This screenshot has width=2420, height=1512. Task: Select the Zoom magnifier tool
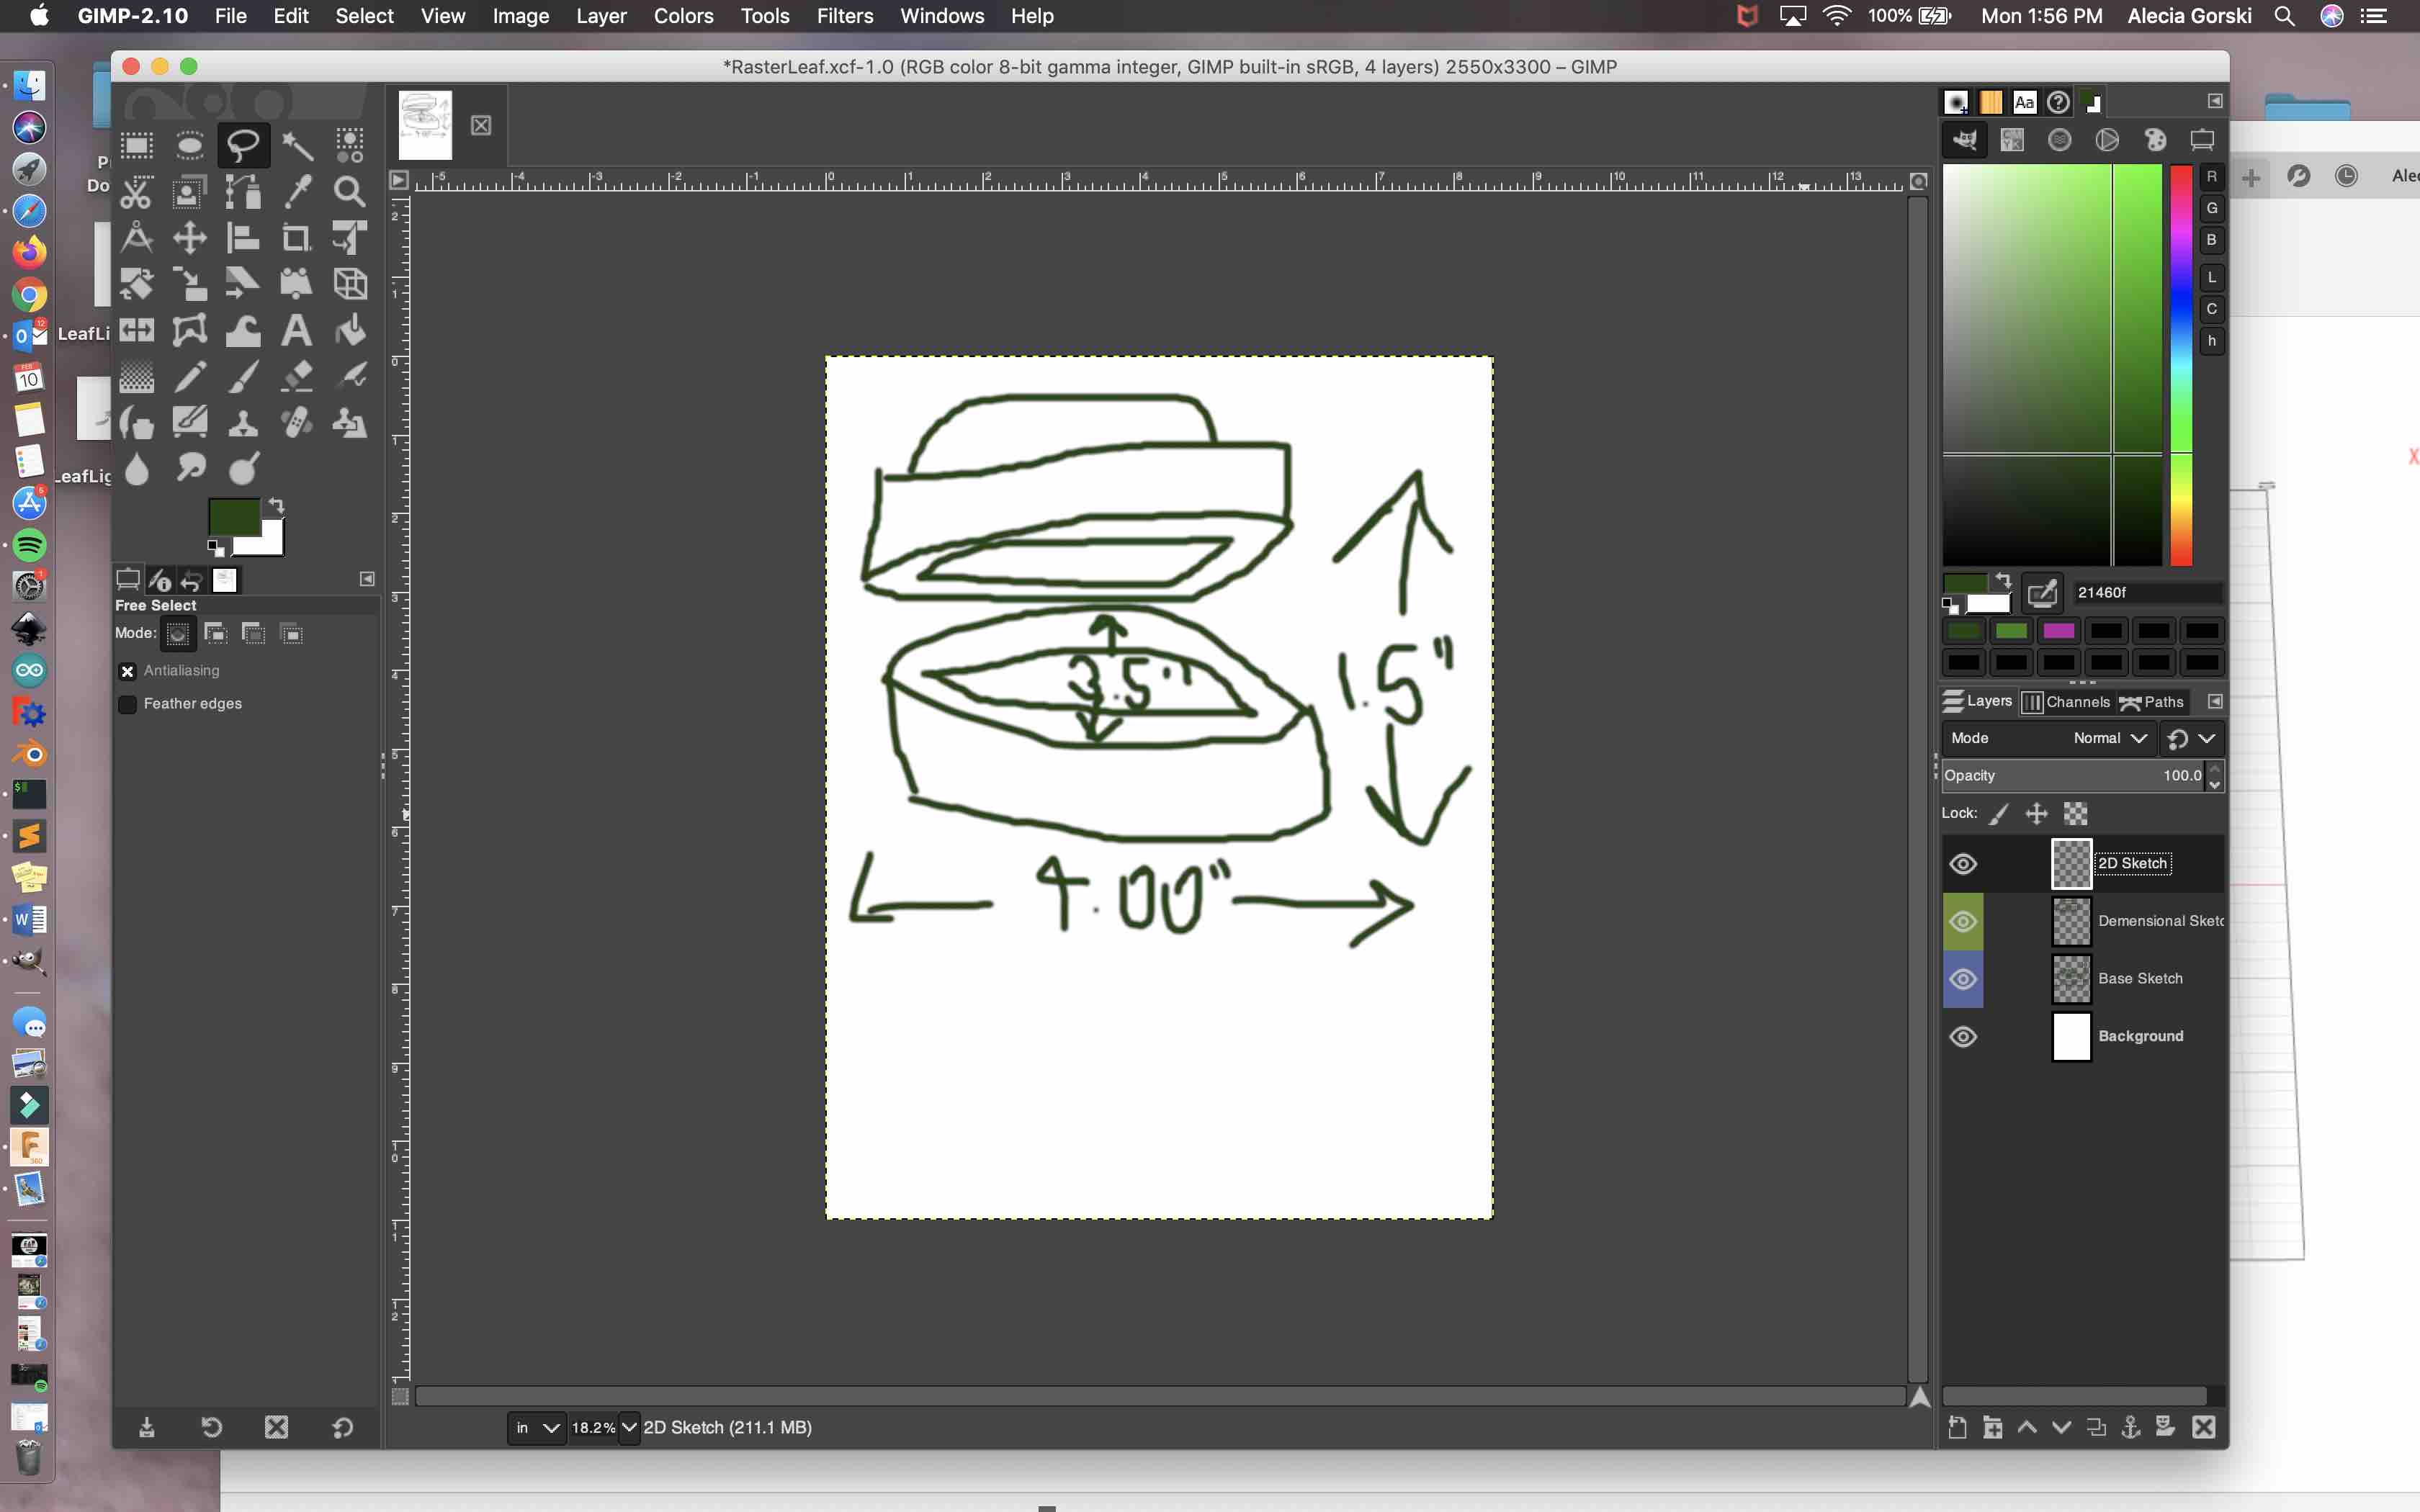pos(350,192)
